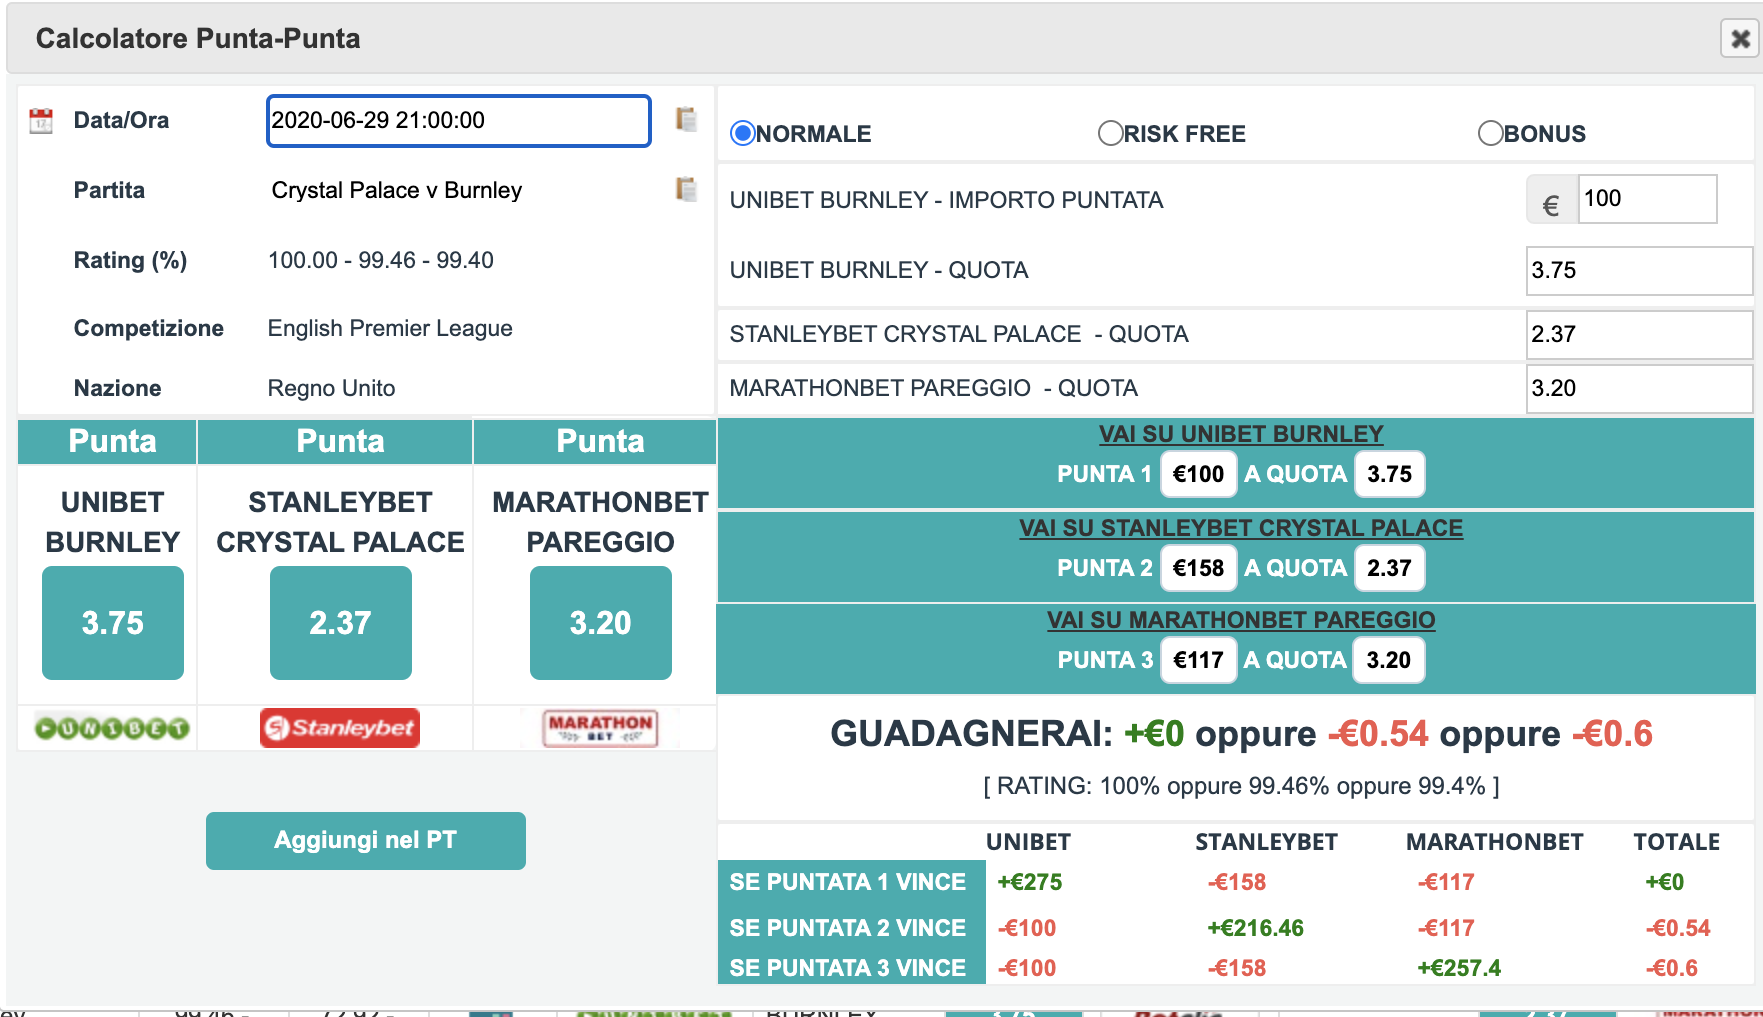Copy the date using the clipboard icon
Image resolution: width=1763 pixels, height=1017 pixels.
coord(686,119)
